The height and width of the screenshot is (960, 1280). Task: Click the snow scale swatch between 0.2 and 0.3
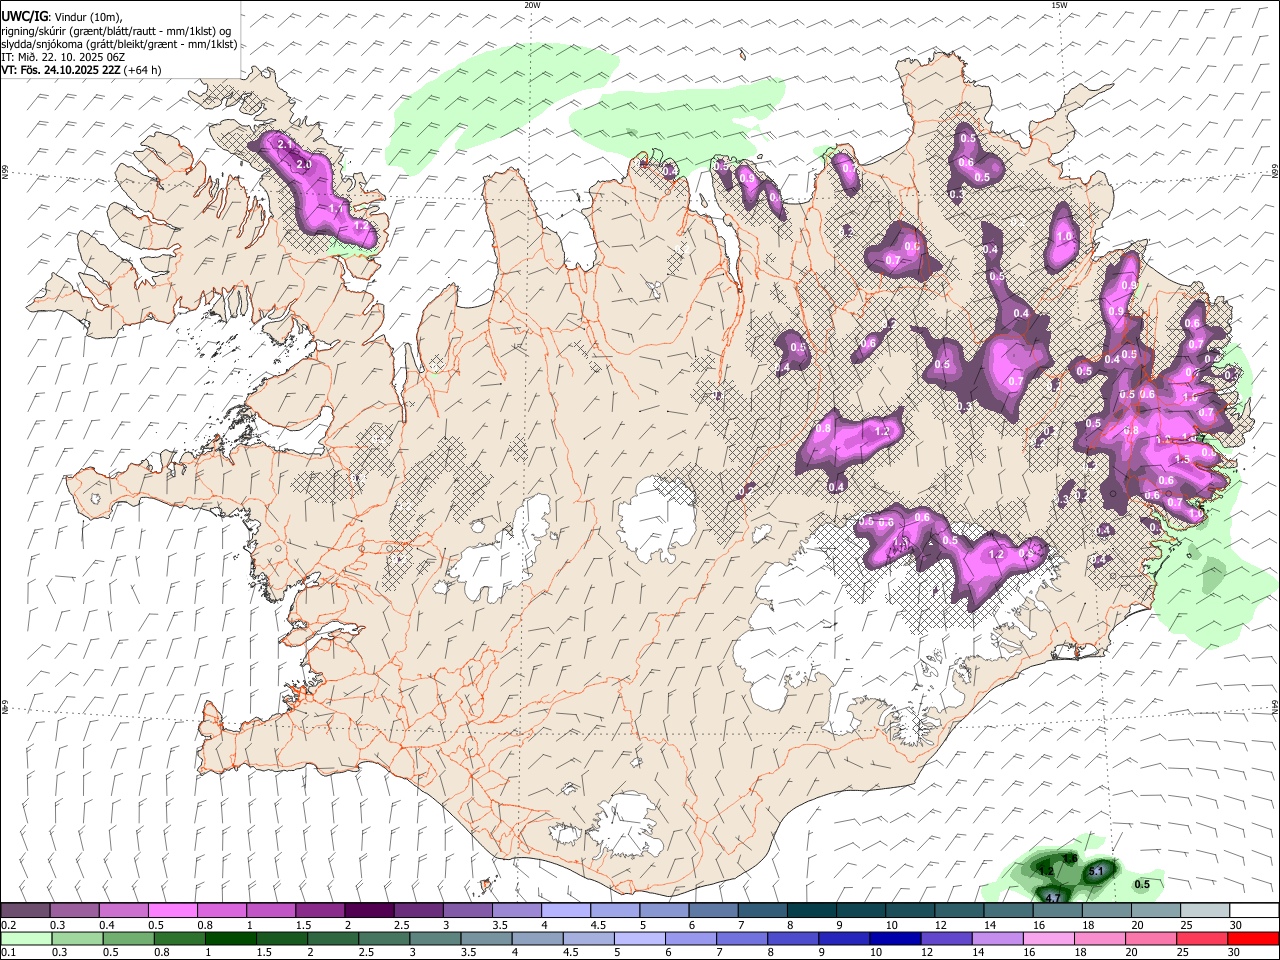point(25,911)
